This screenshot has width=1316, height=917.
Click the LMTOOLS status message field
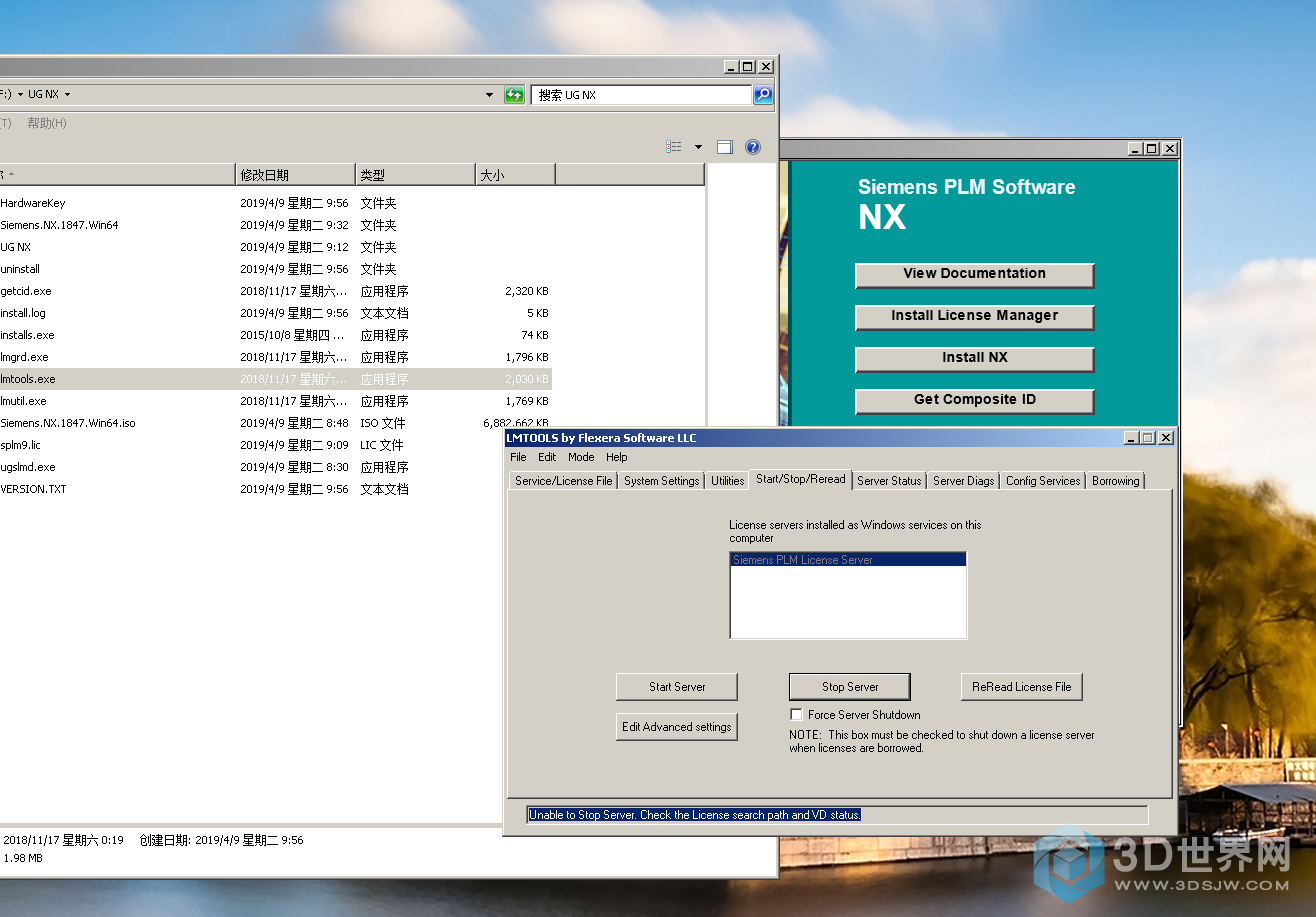(838, 815)
